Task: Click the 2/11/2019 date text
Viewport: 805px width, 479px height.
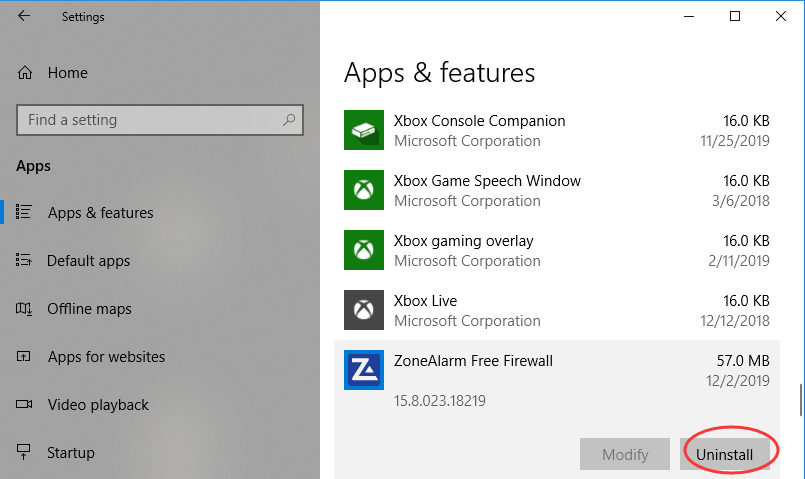Action: 739,261
